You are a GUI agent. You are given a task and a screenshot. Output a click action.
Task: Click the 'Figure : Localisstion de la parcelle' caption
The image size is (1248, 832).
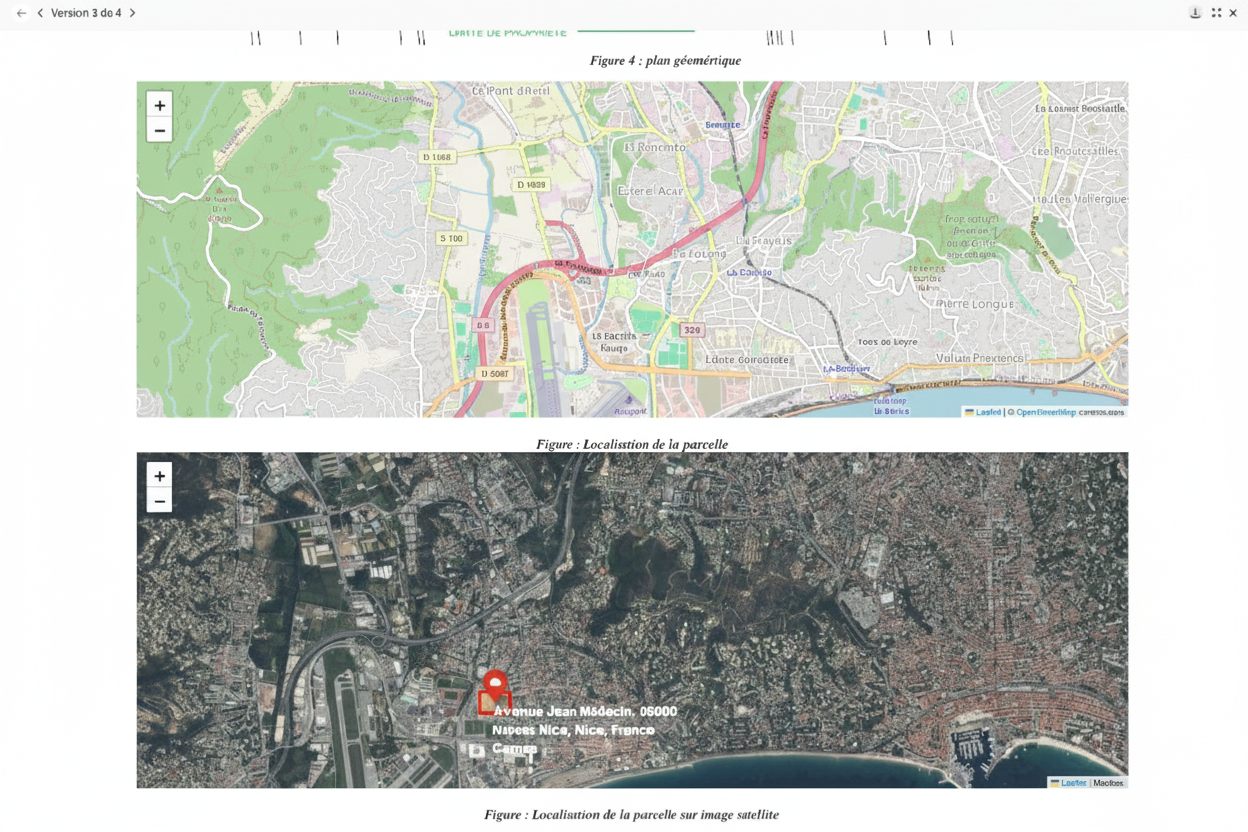point(632,444)
